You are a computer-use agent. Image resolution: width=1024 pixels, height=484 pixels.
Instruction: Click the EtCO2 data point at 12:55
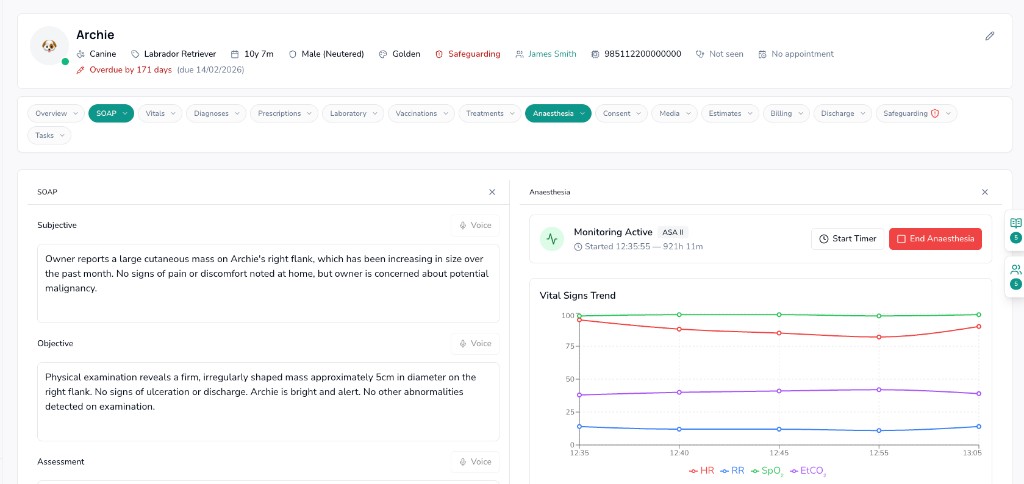pyautogui.click(x=879, y=389)
